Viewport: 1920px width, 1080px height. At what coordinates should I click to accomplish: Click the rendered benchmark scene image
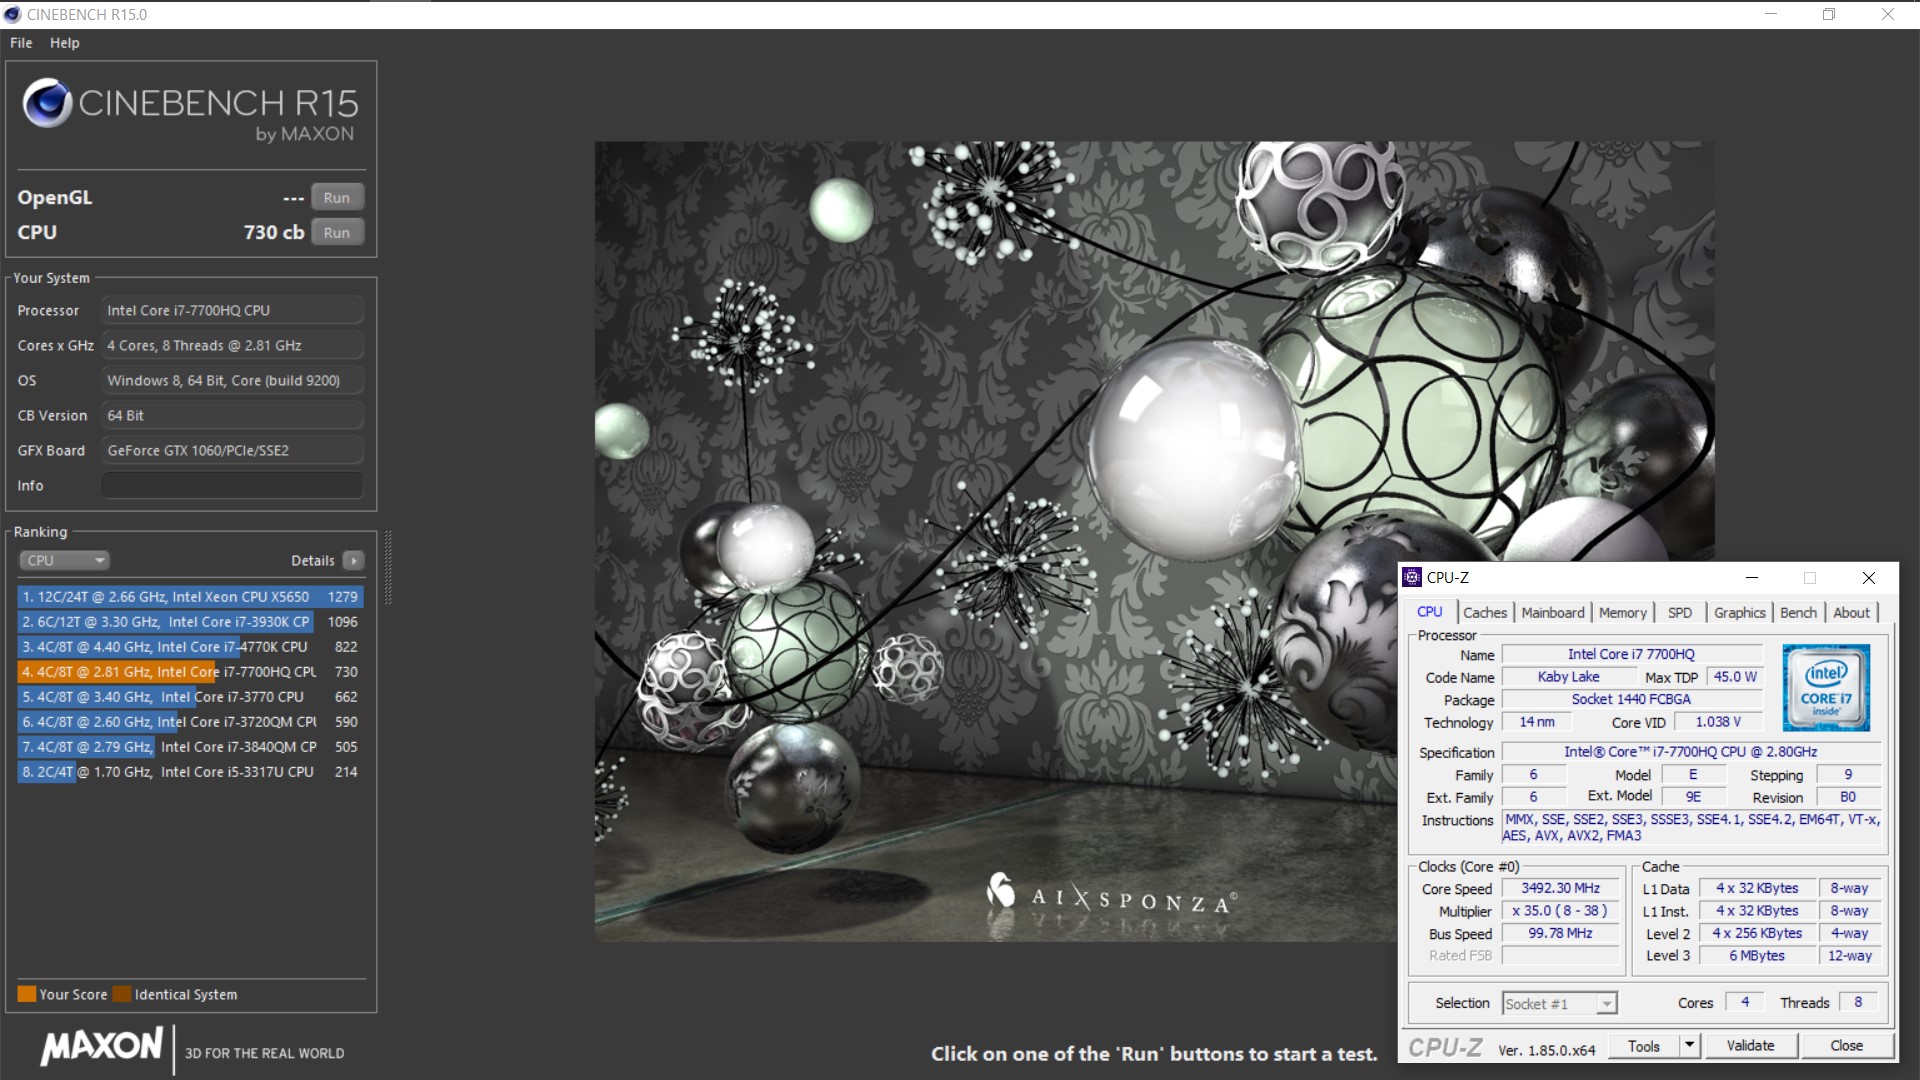coord(1155,541)
